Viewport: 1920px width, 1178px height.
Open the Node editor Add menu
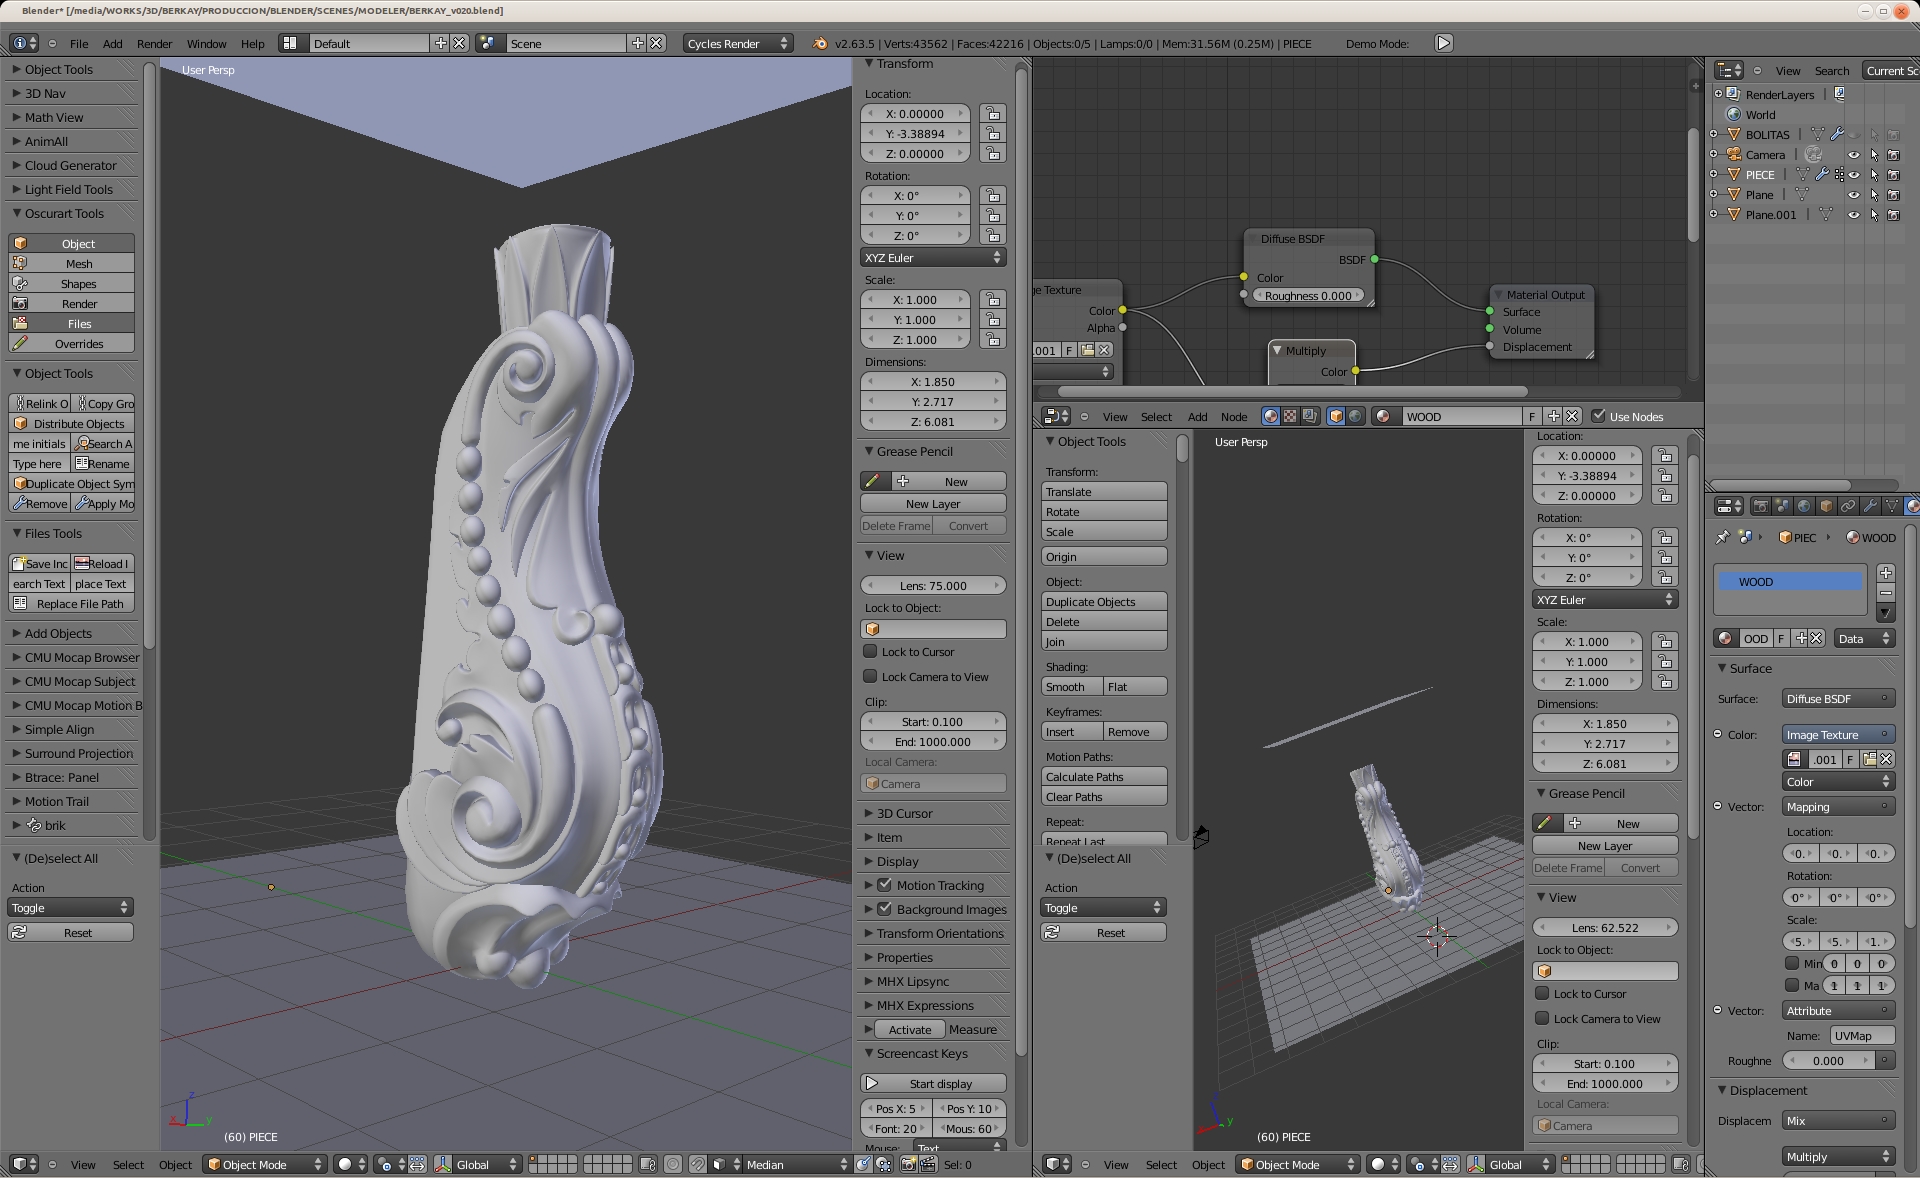[x=1197, y=417]
